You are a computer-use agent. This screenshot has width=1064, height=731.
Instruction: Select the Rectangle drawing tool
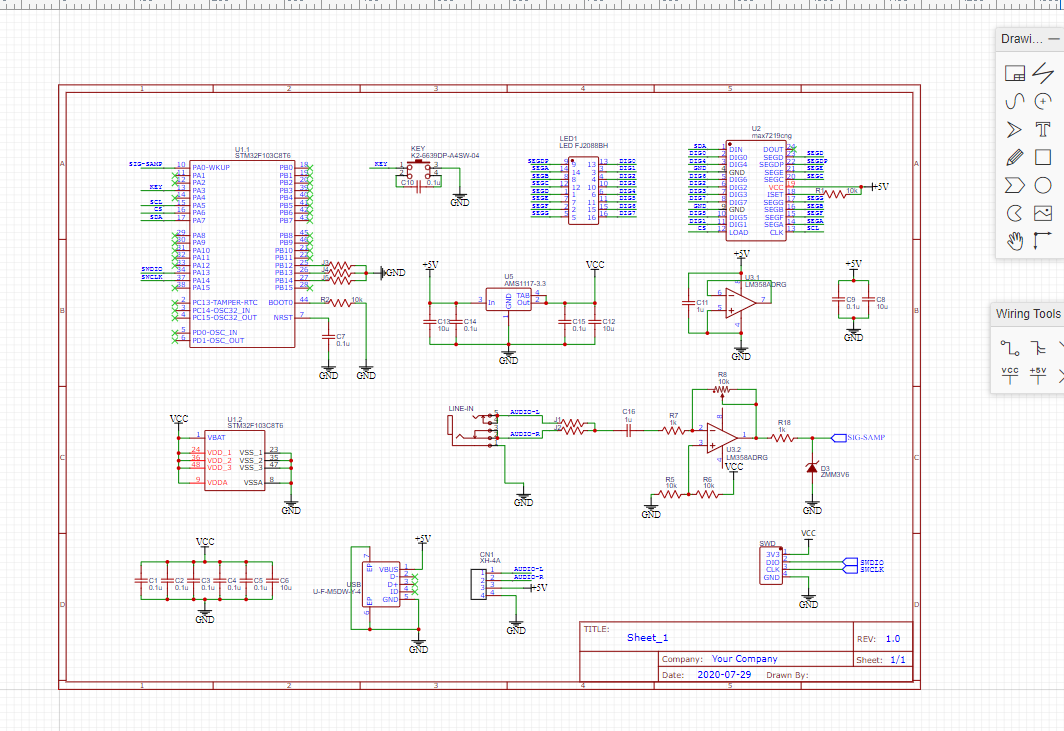(1043, 157)
